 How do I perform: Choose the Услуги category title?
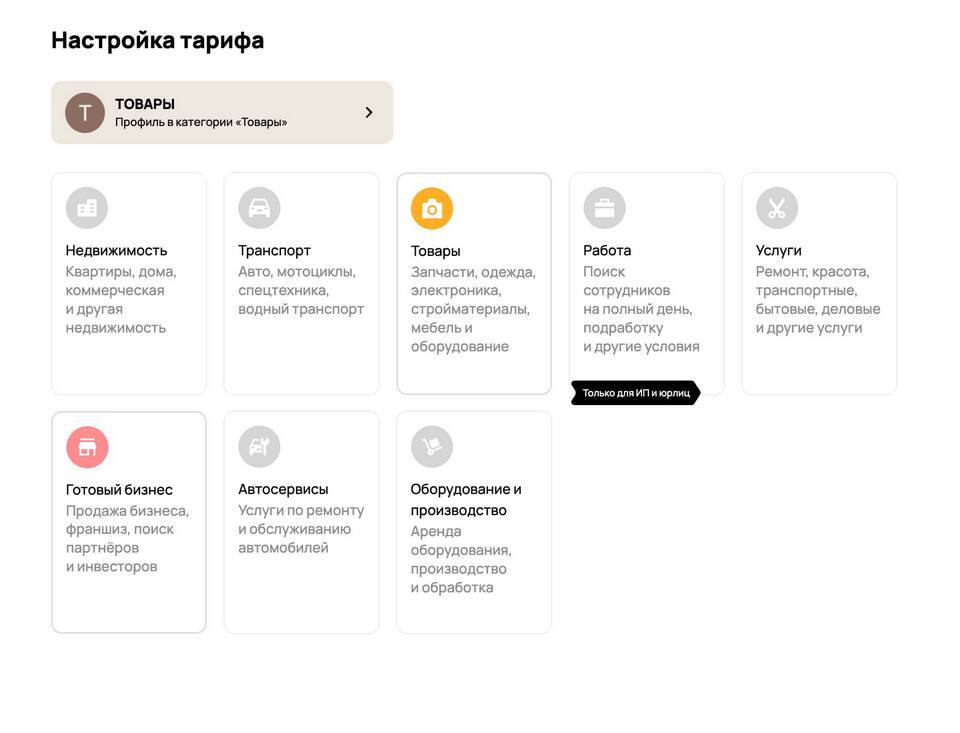(779, 250)
